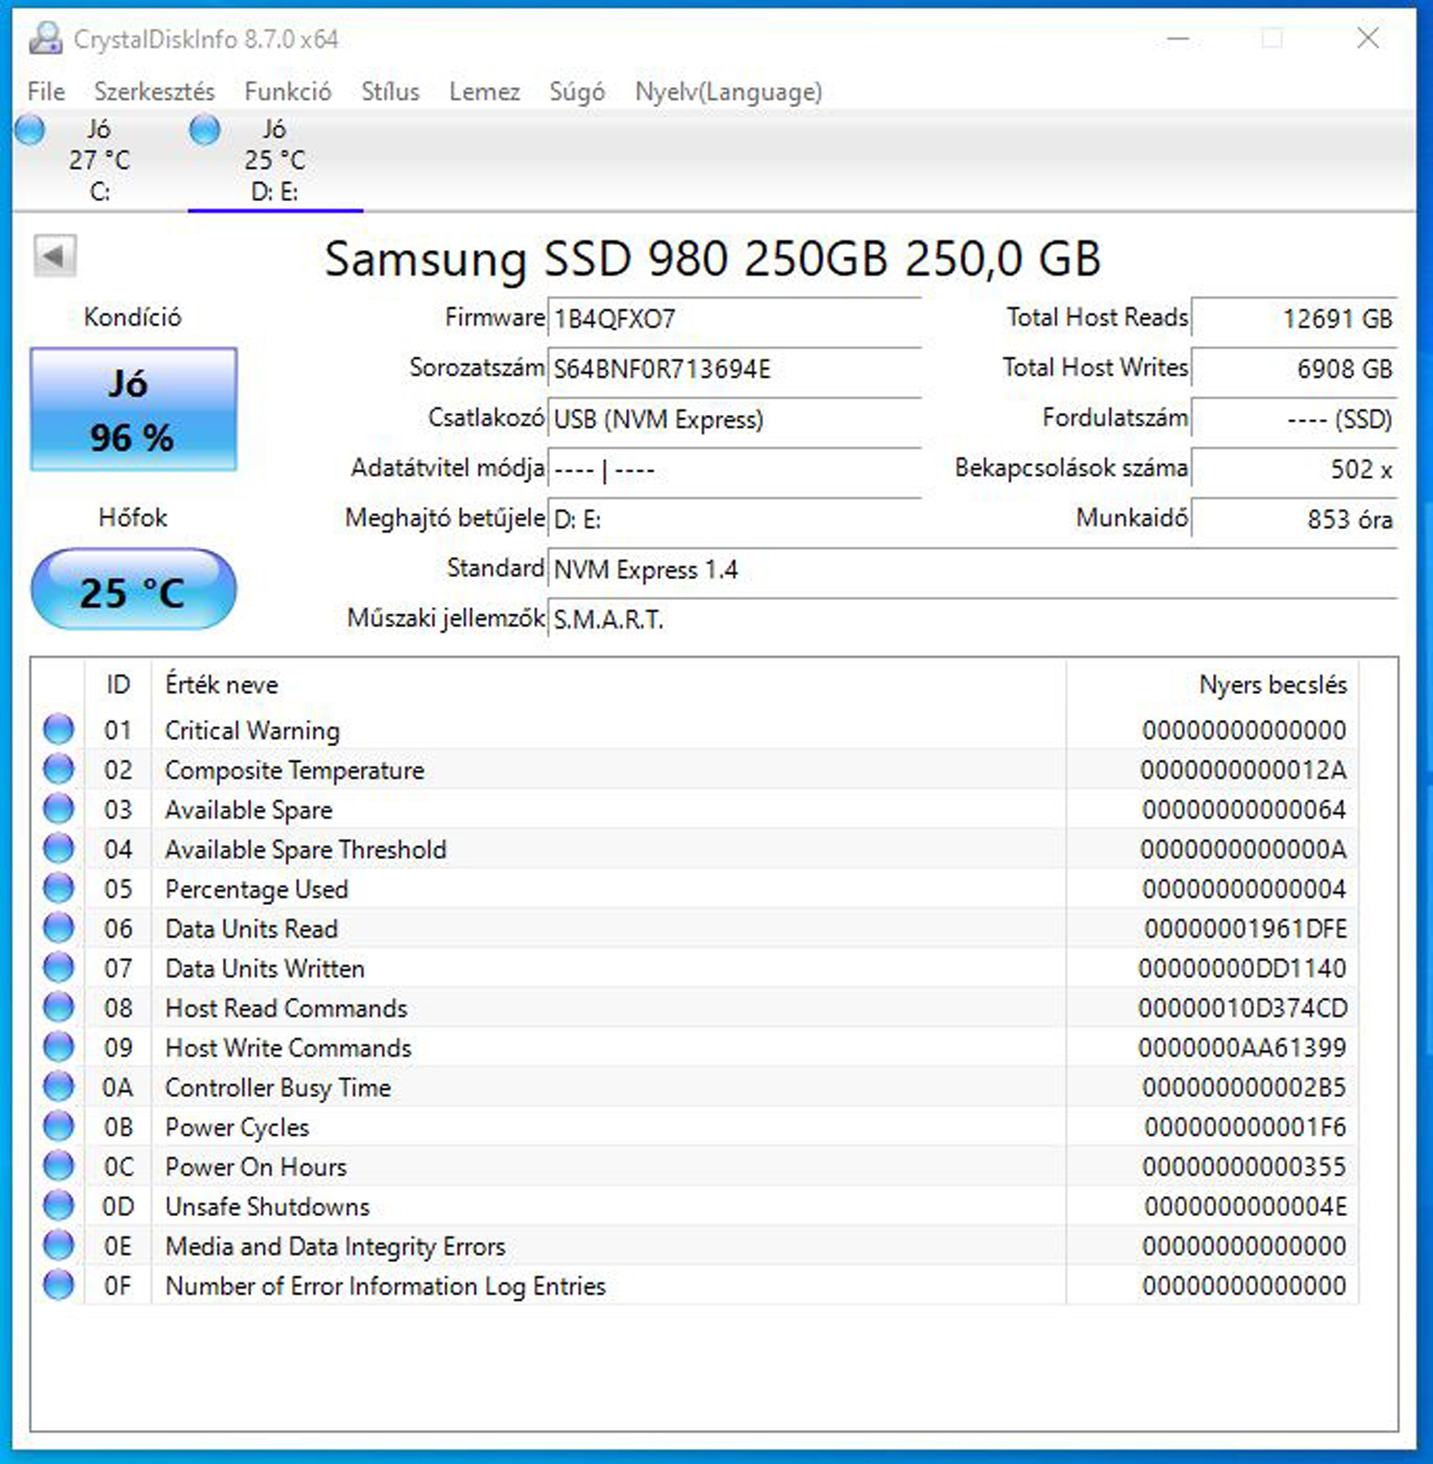Open the Lemez menu

pos(484,92)
